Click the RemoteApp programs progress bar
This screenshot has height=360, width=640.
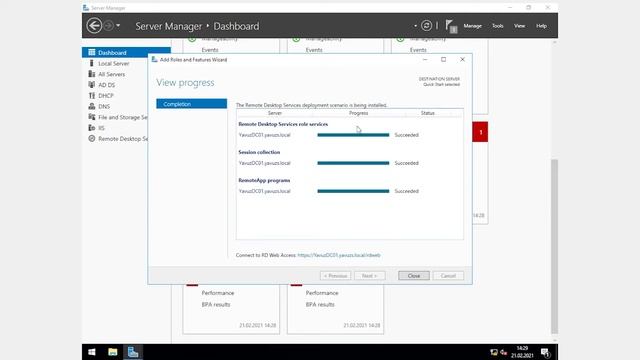click(353, 191)
